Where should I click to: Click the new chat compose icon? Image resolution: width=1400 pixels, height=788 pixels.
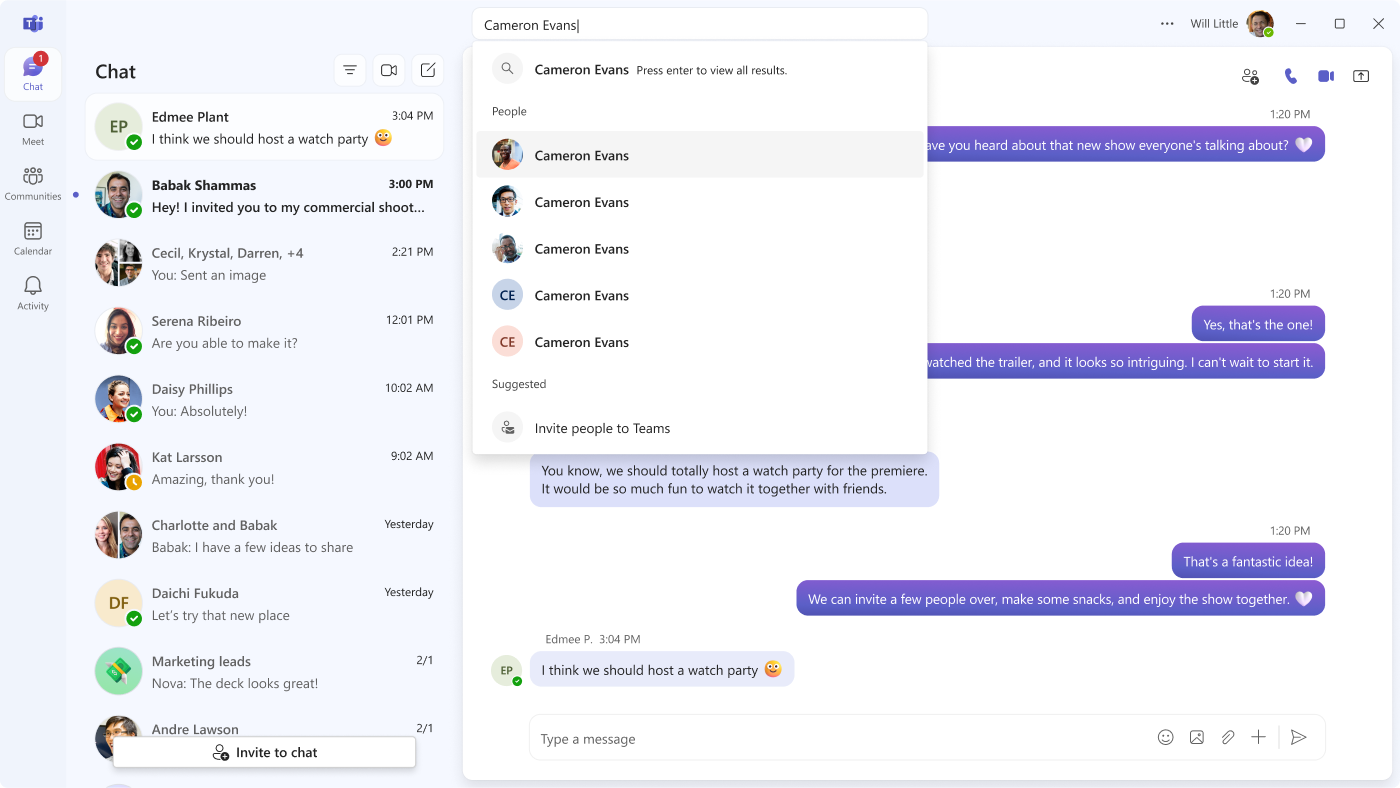(428, 70)
